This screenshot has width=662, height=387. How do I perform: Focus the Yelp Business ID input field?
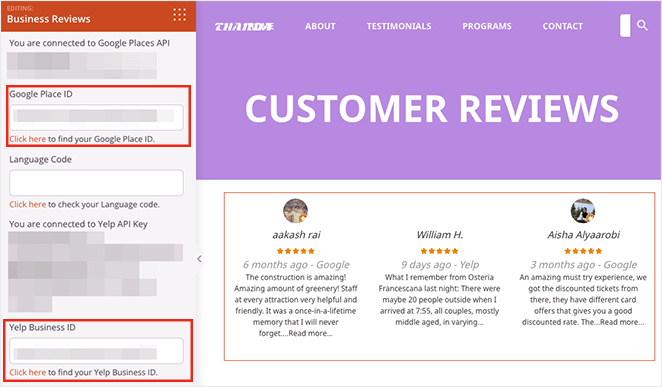(96, 351)
